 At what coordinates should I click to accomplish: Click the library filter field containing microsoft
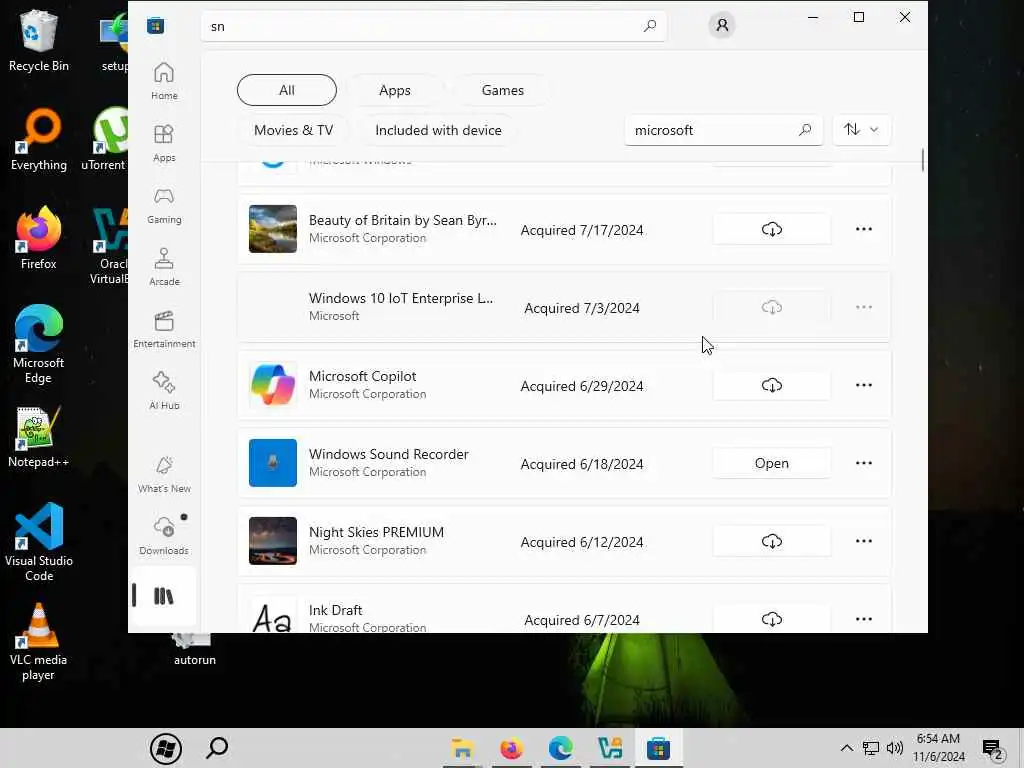(724, 130)
